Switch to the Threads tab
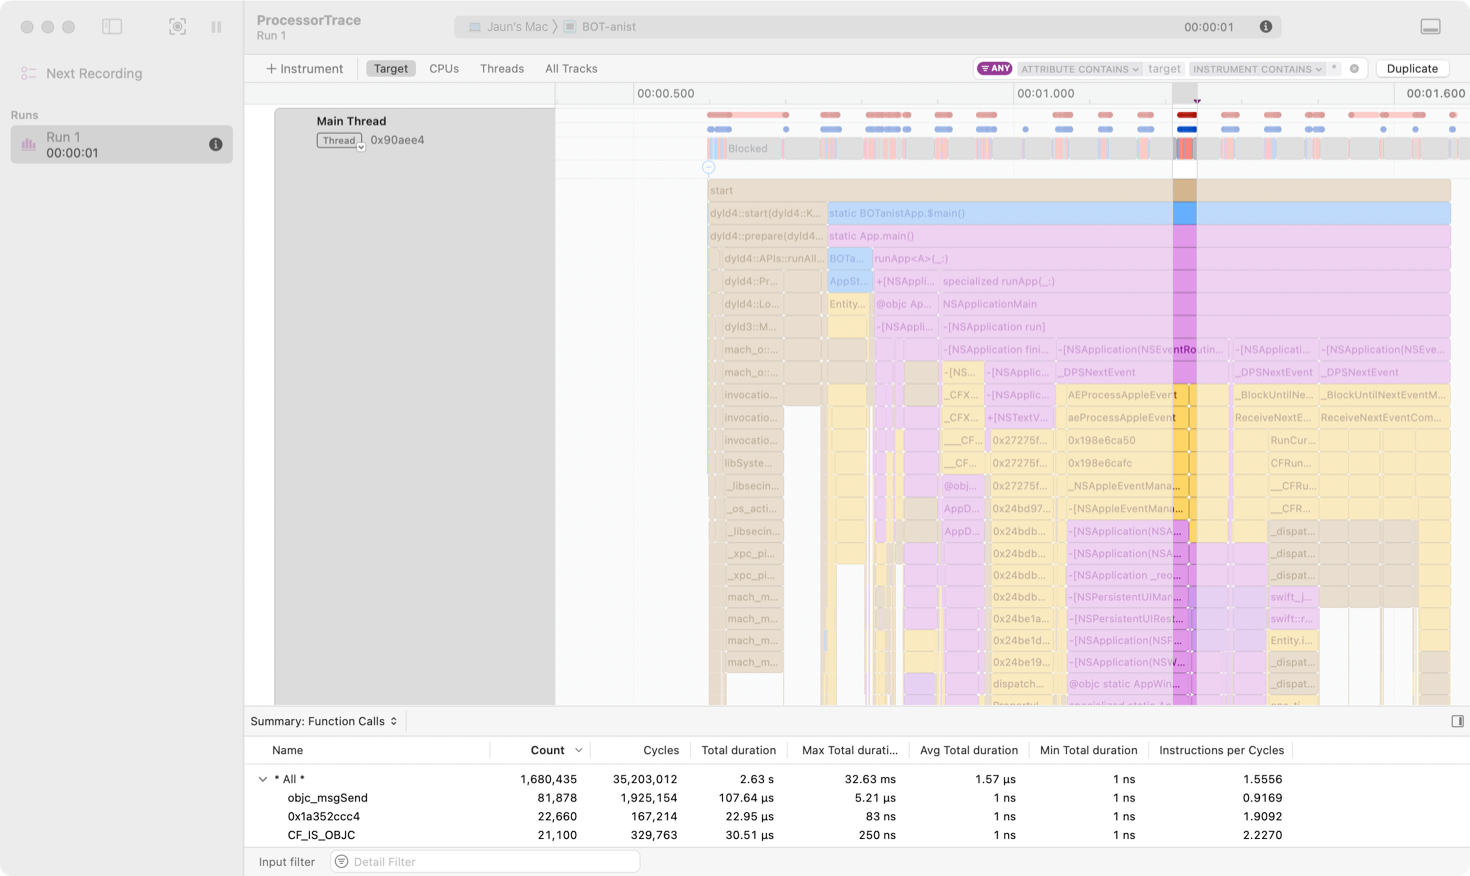Viewport: 1470px width, 876px height. 502,69
